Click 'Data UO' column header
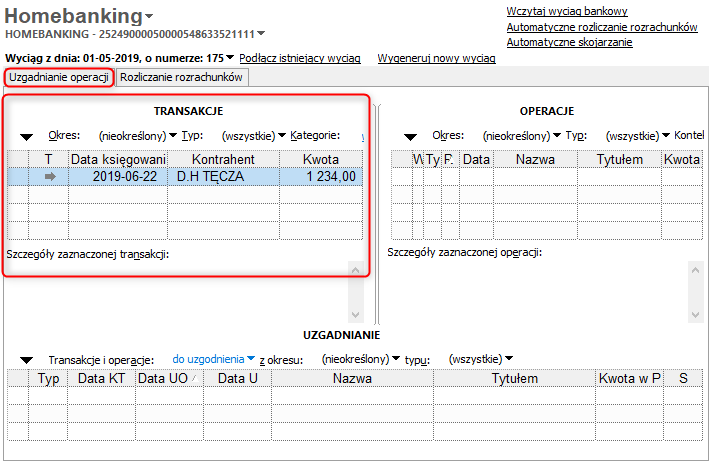 [169, 378]
